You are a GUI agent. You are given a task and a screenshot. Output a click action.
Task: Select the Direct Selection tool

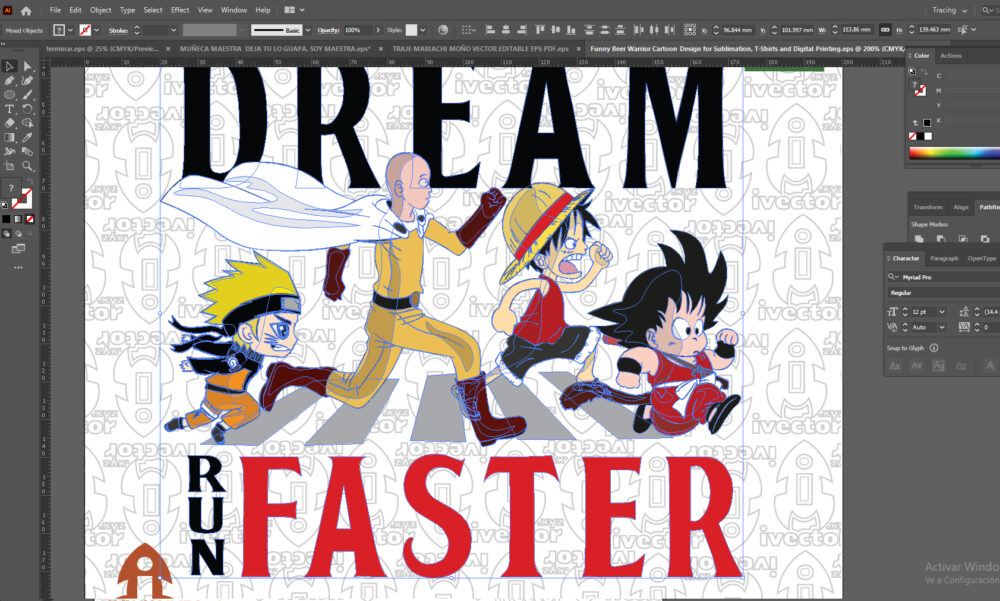pos(27,66)
